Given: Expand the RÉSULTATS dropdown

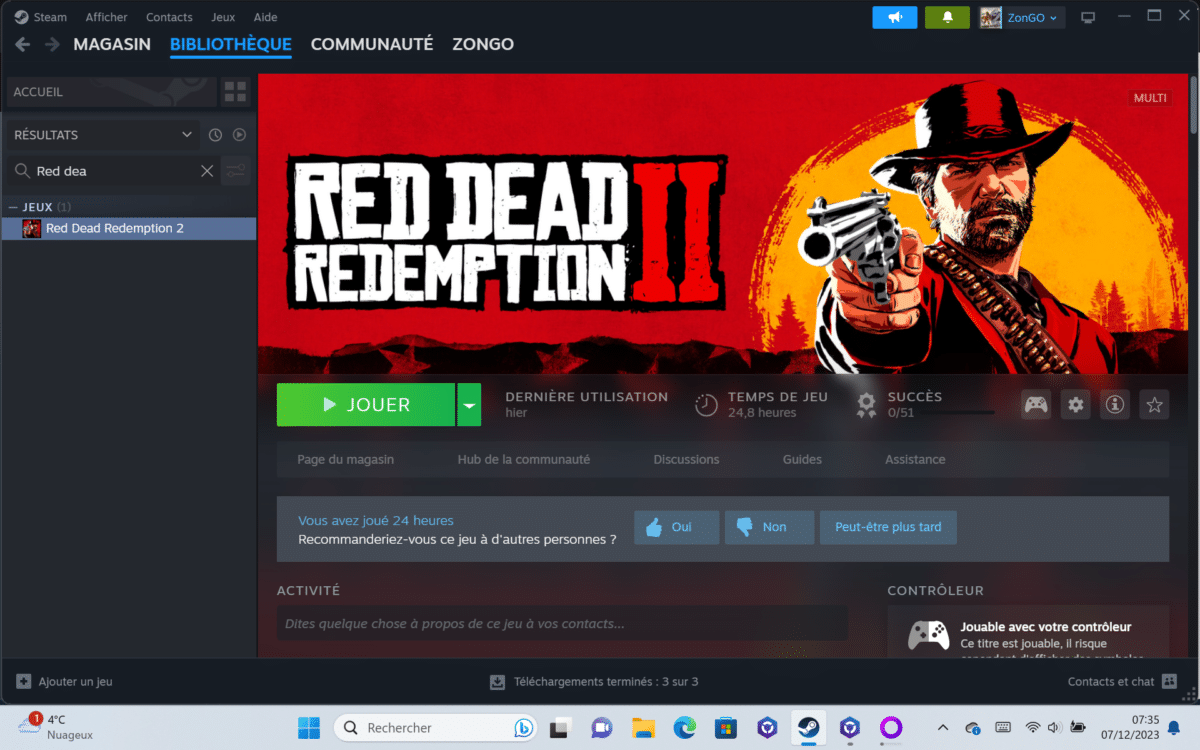Looking at the screenshot, I should (x=103, y=135).
